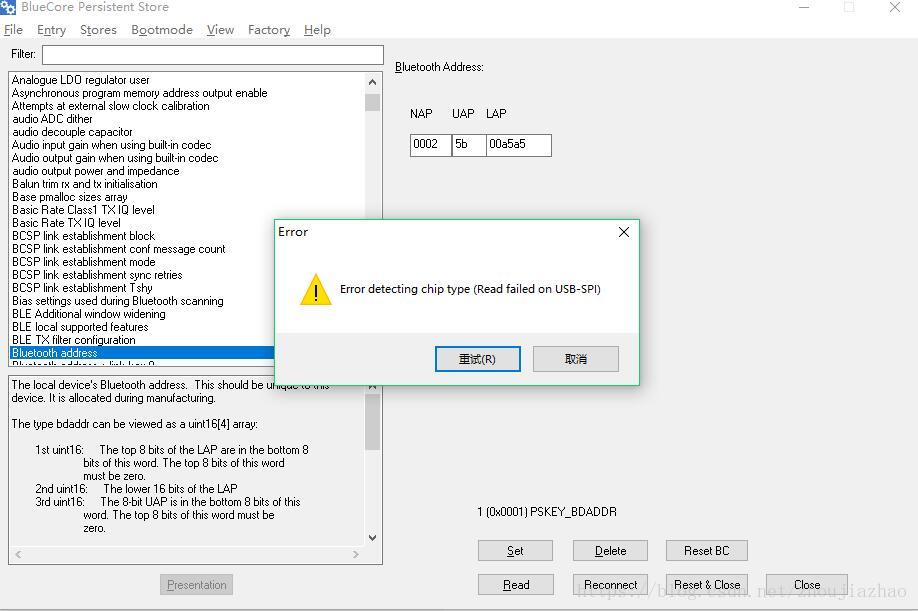Select 'Basic Rate Class1 TX IQ level'

[x=83, y=210]
